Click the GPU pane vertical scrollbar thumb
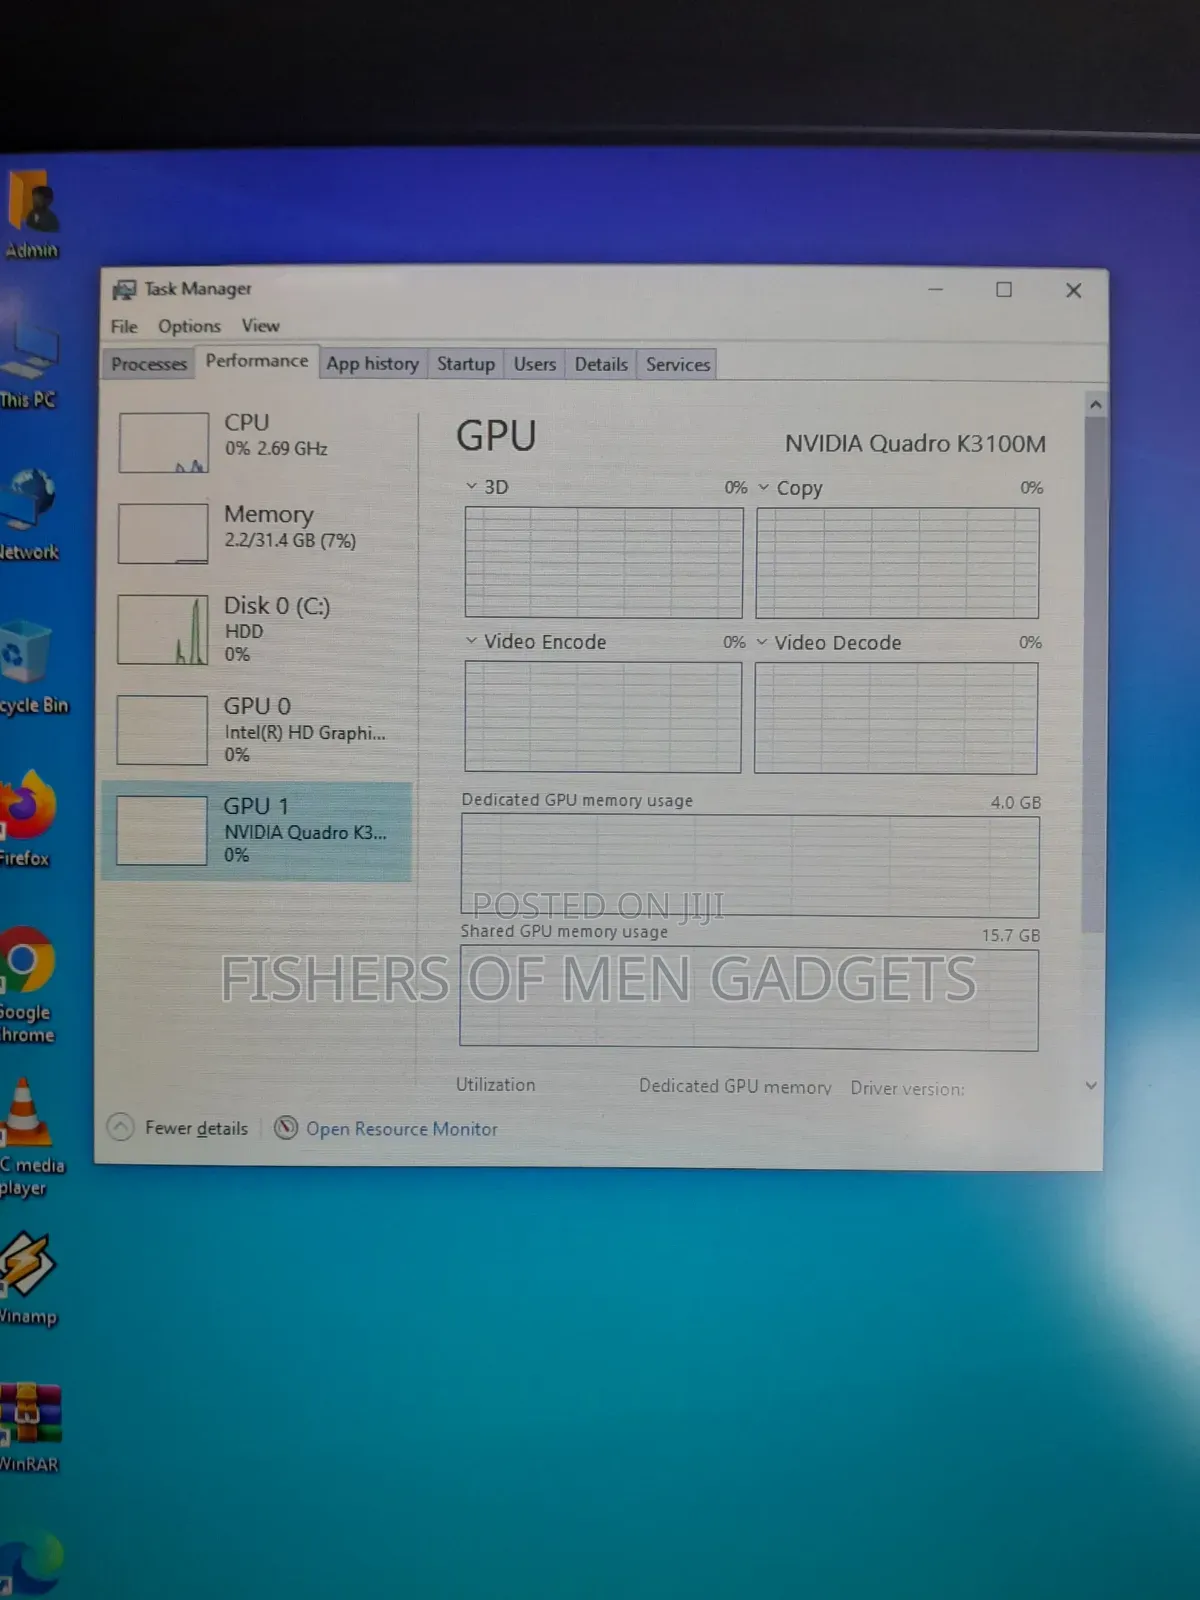This screenshot has width=1200, height=1600. click(1095, 674)
